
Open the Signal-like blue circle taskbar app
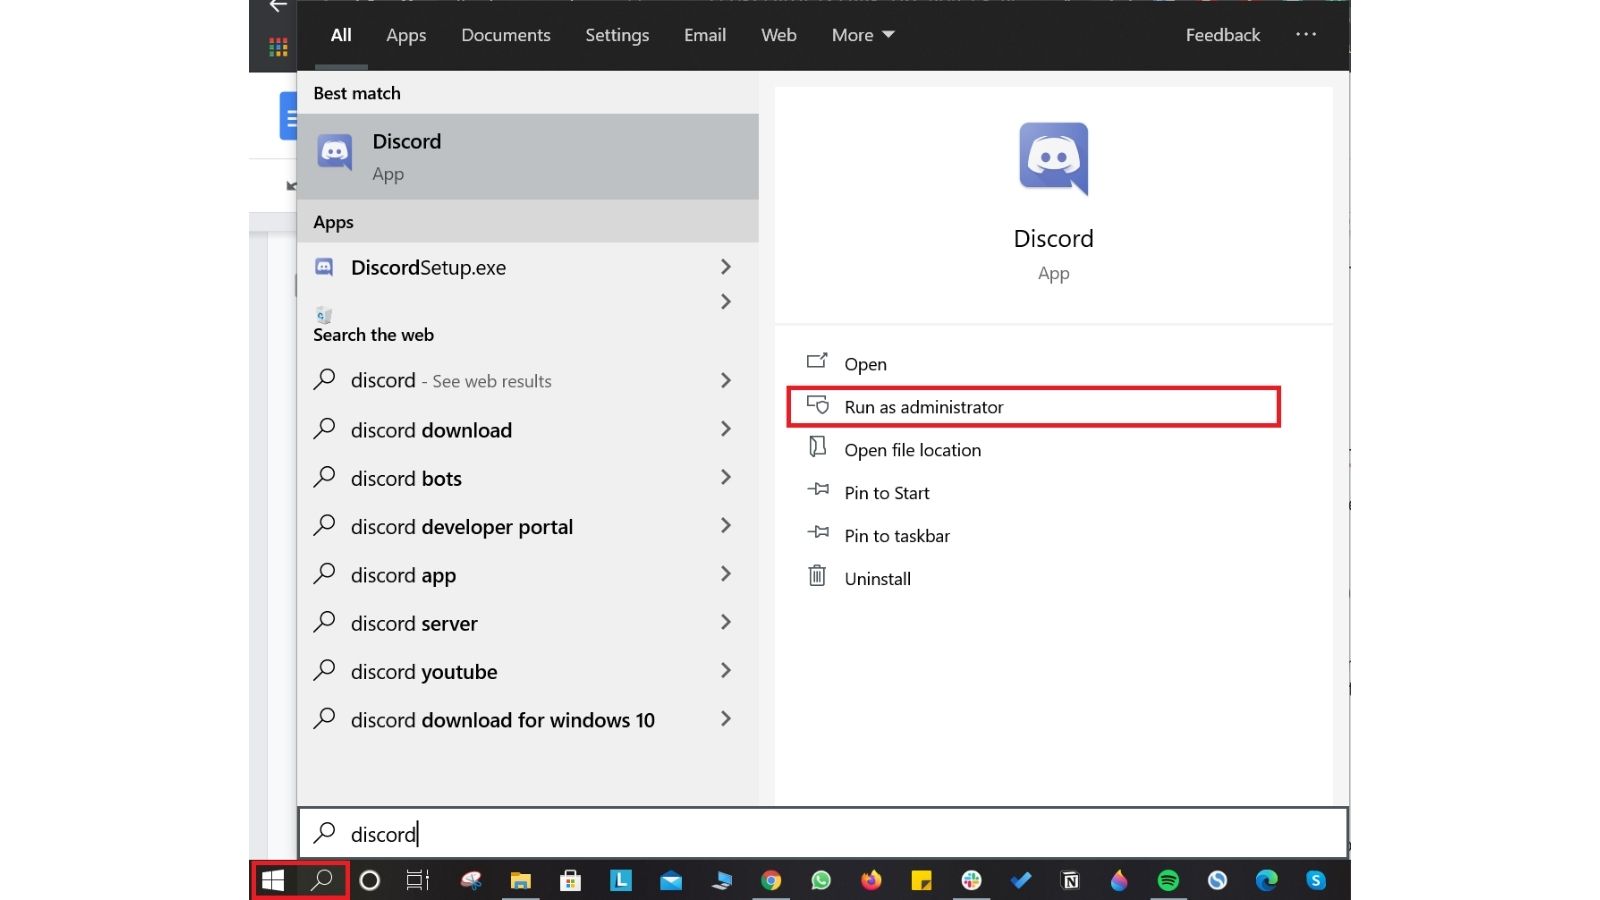[x=1217, y=880]
